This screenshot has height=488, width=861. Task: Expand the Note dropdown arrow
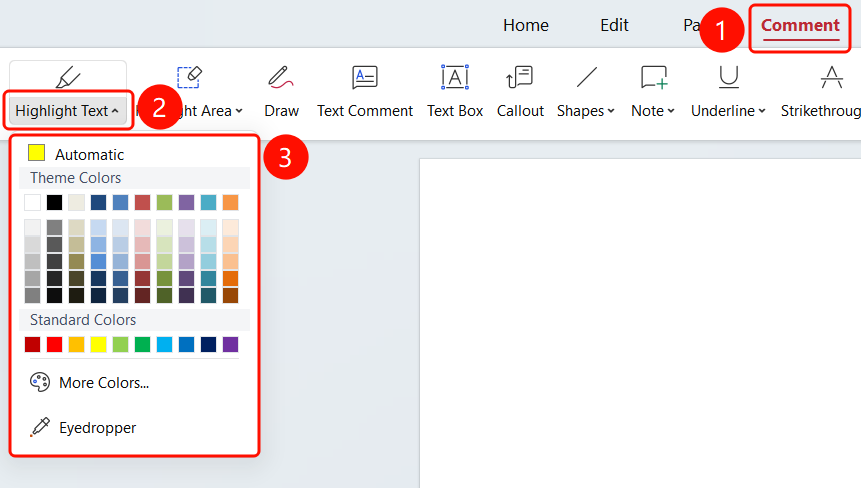click(670, 111)
